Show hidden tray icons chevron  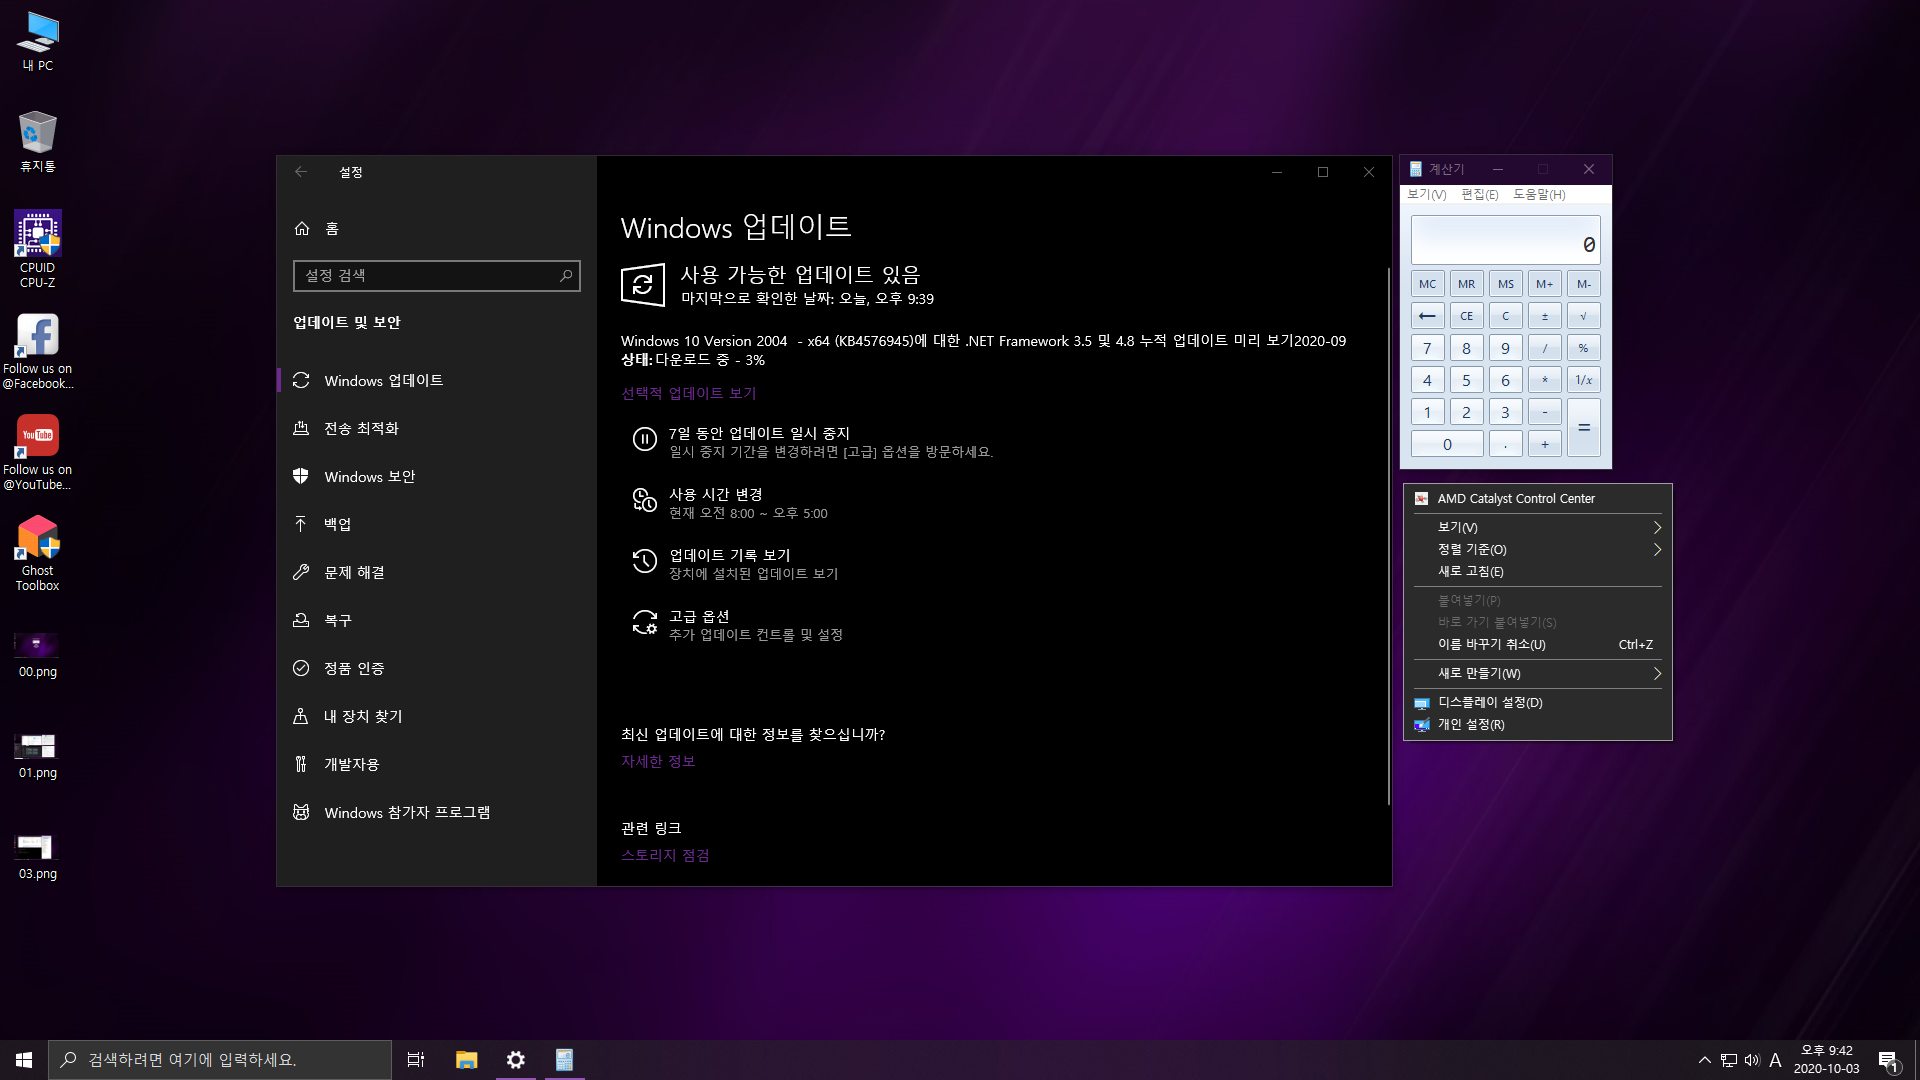point(1704,1060)
